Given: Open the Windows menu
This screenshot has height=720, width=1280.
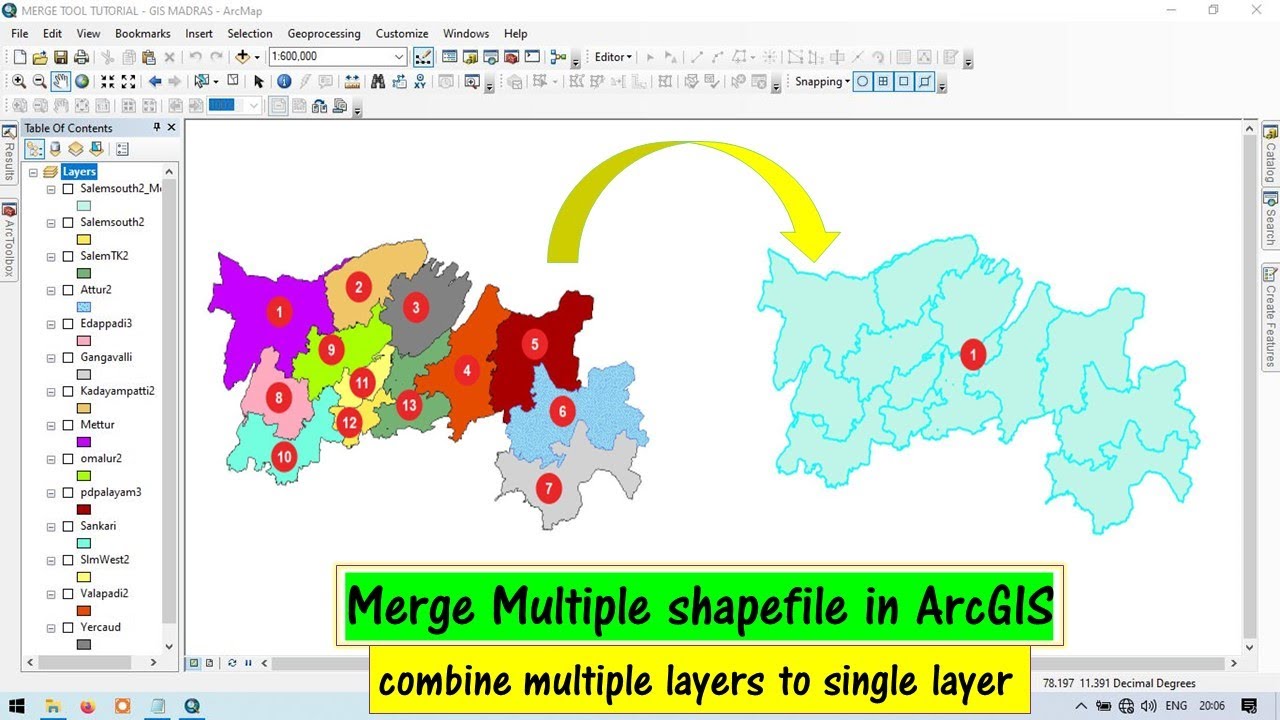Looking at the screenshot, I should (466, 33).
